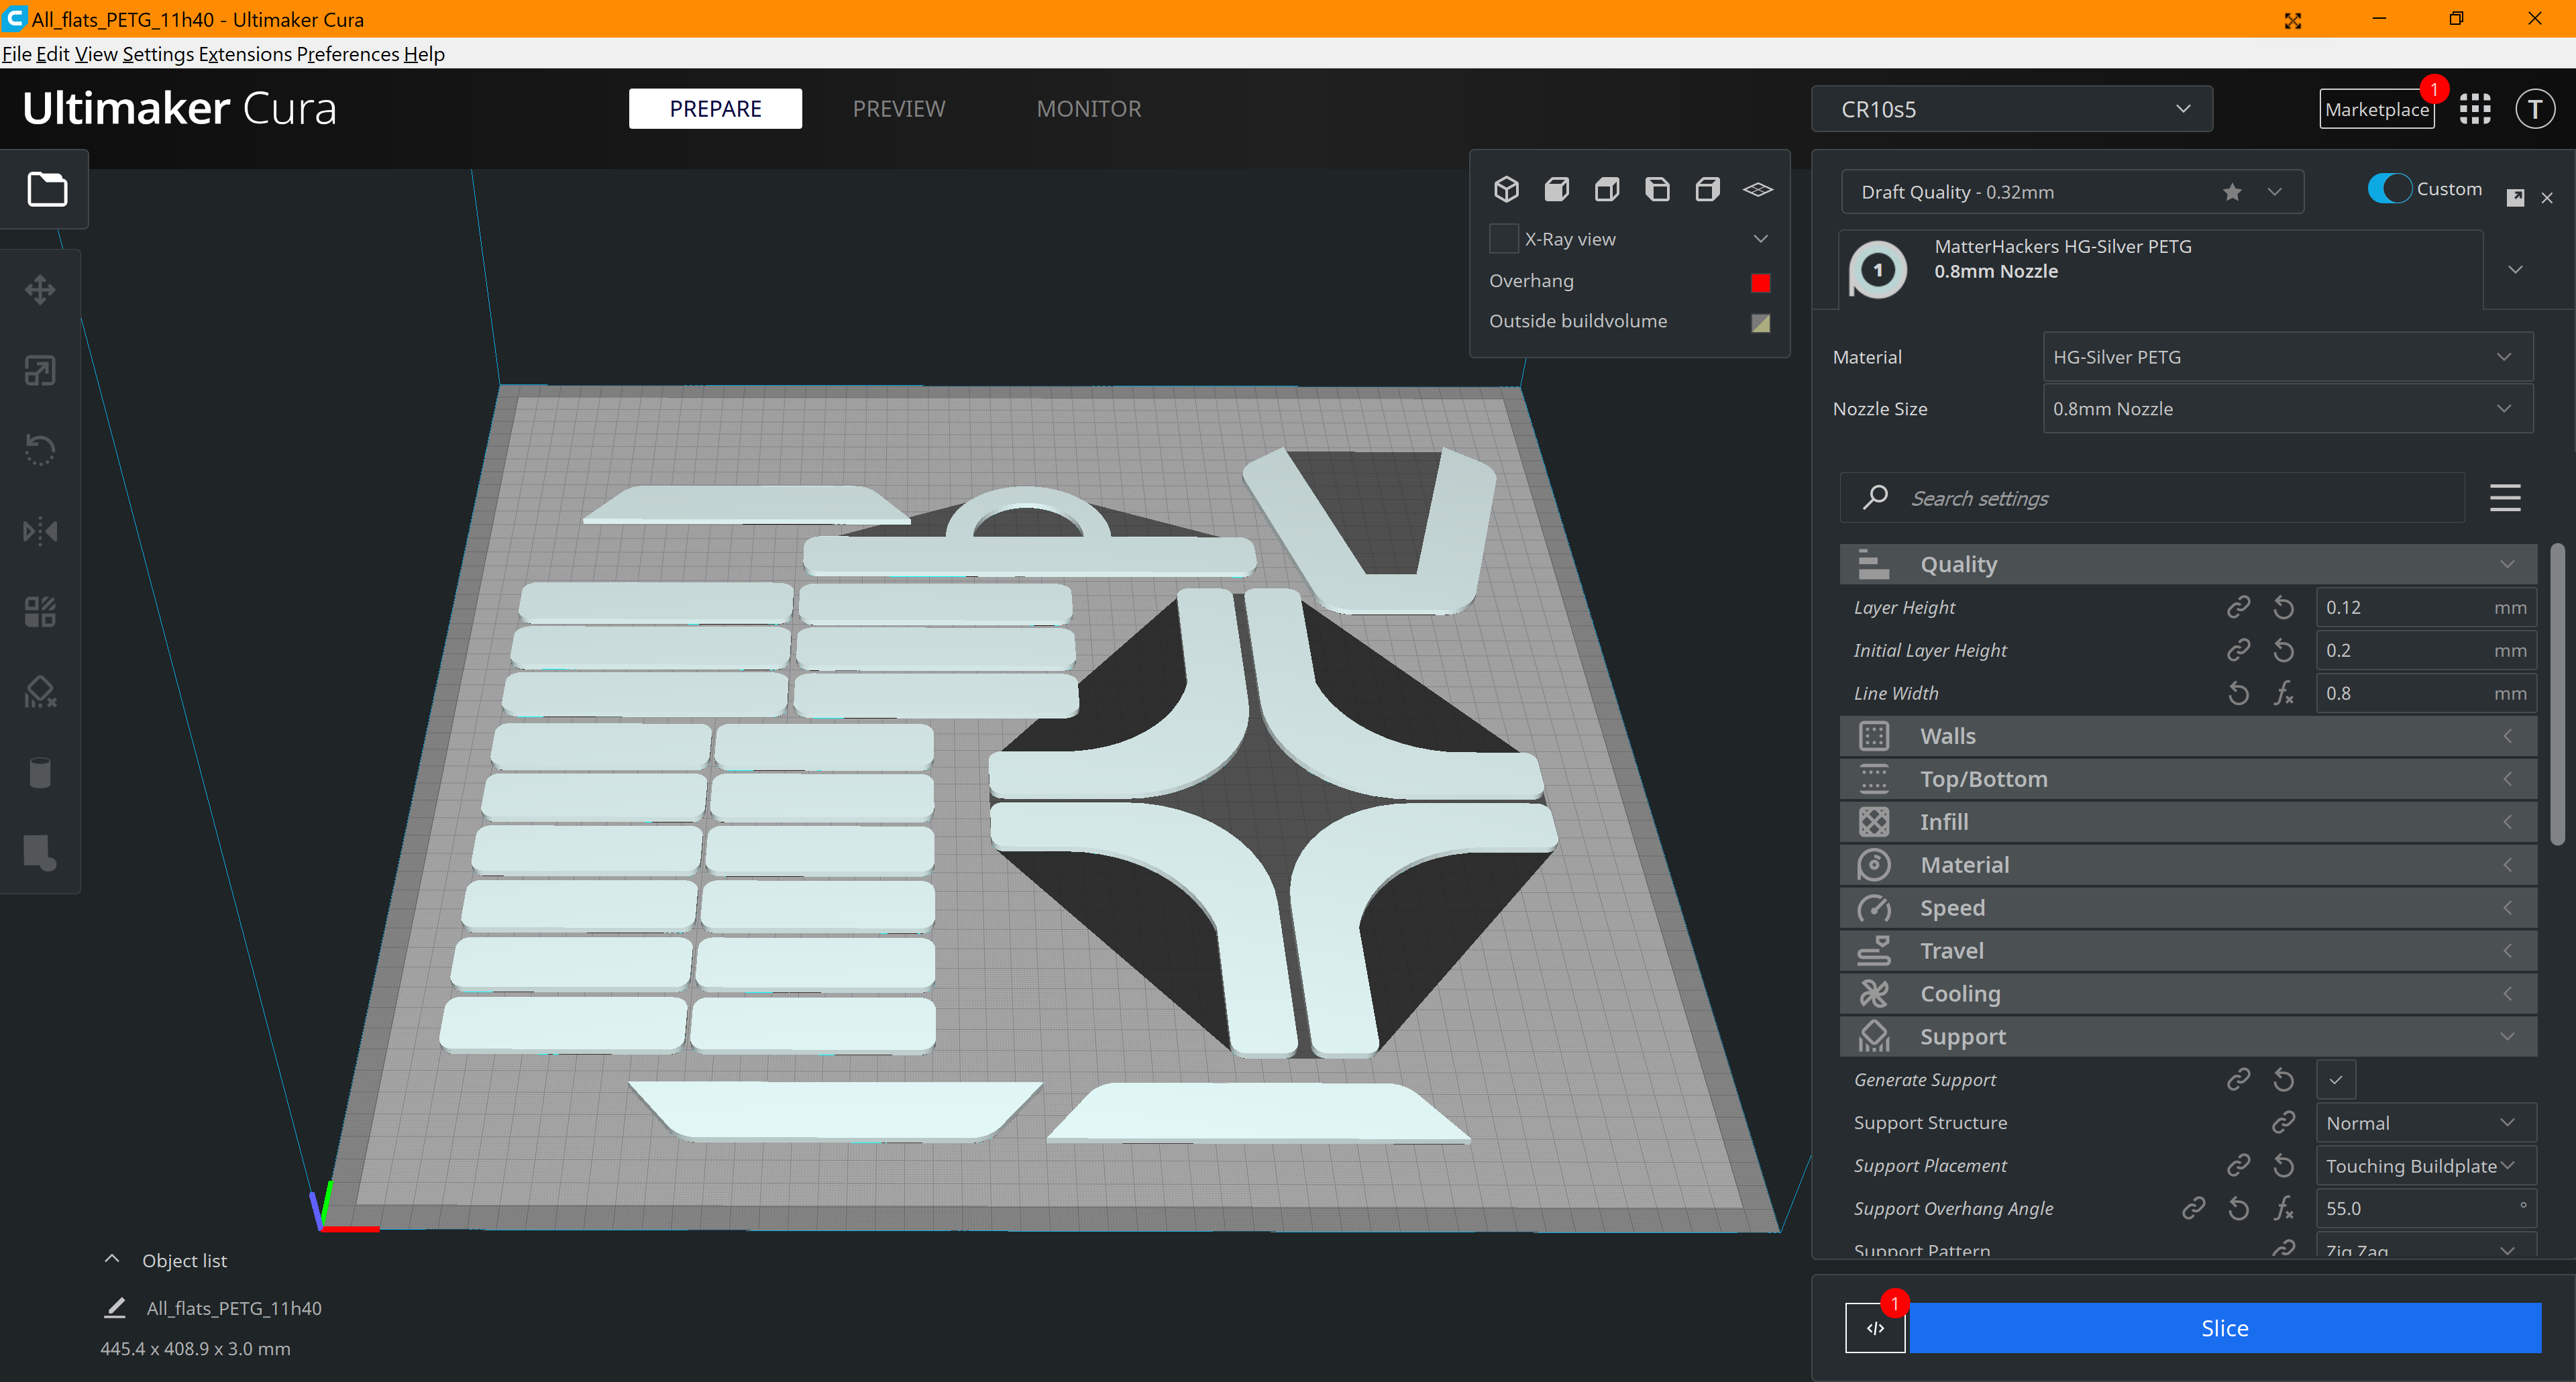Select the Move tool
This screenshot has width=2576, height=1382.
coord(40,290)
